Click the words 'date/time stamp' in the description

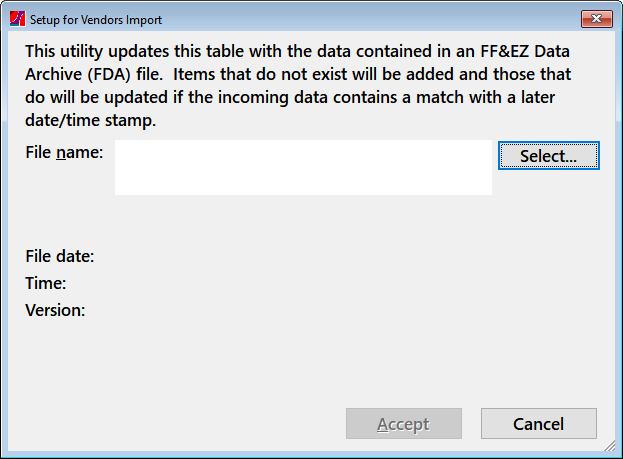(x=91, y=120)
